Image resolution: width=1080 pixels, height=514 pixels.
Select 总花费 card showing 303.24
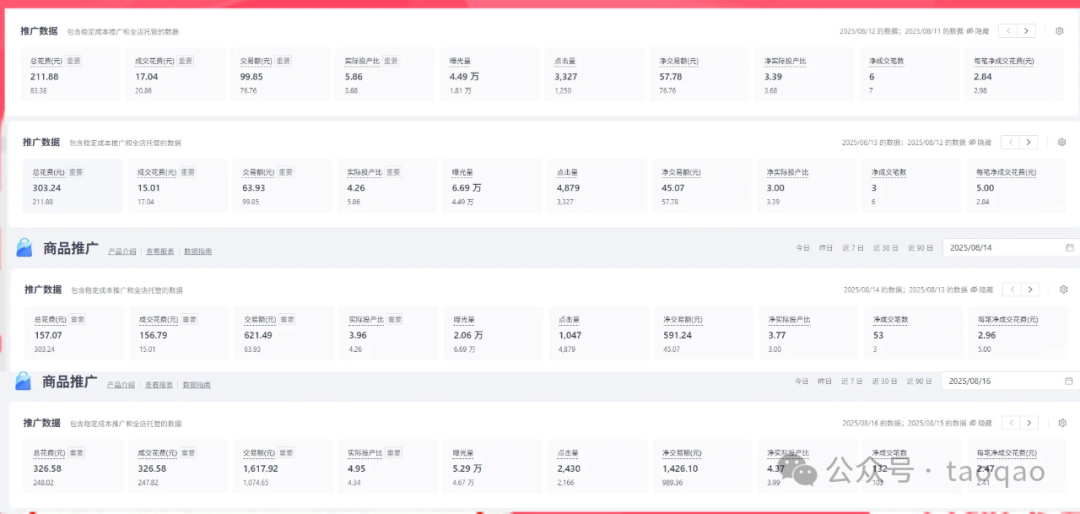coord(73,185)
